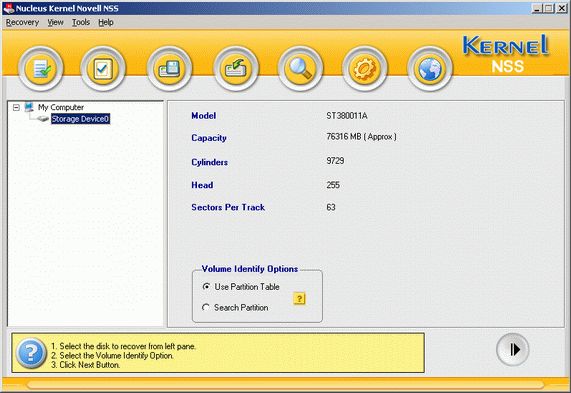Click the checkbox selection toolbar icon

[x=103, y=68]
